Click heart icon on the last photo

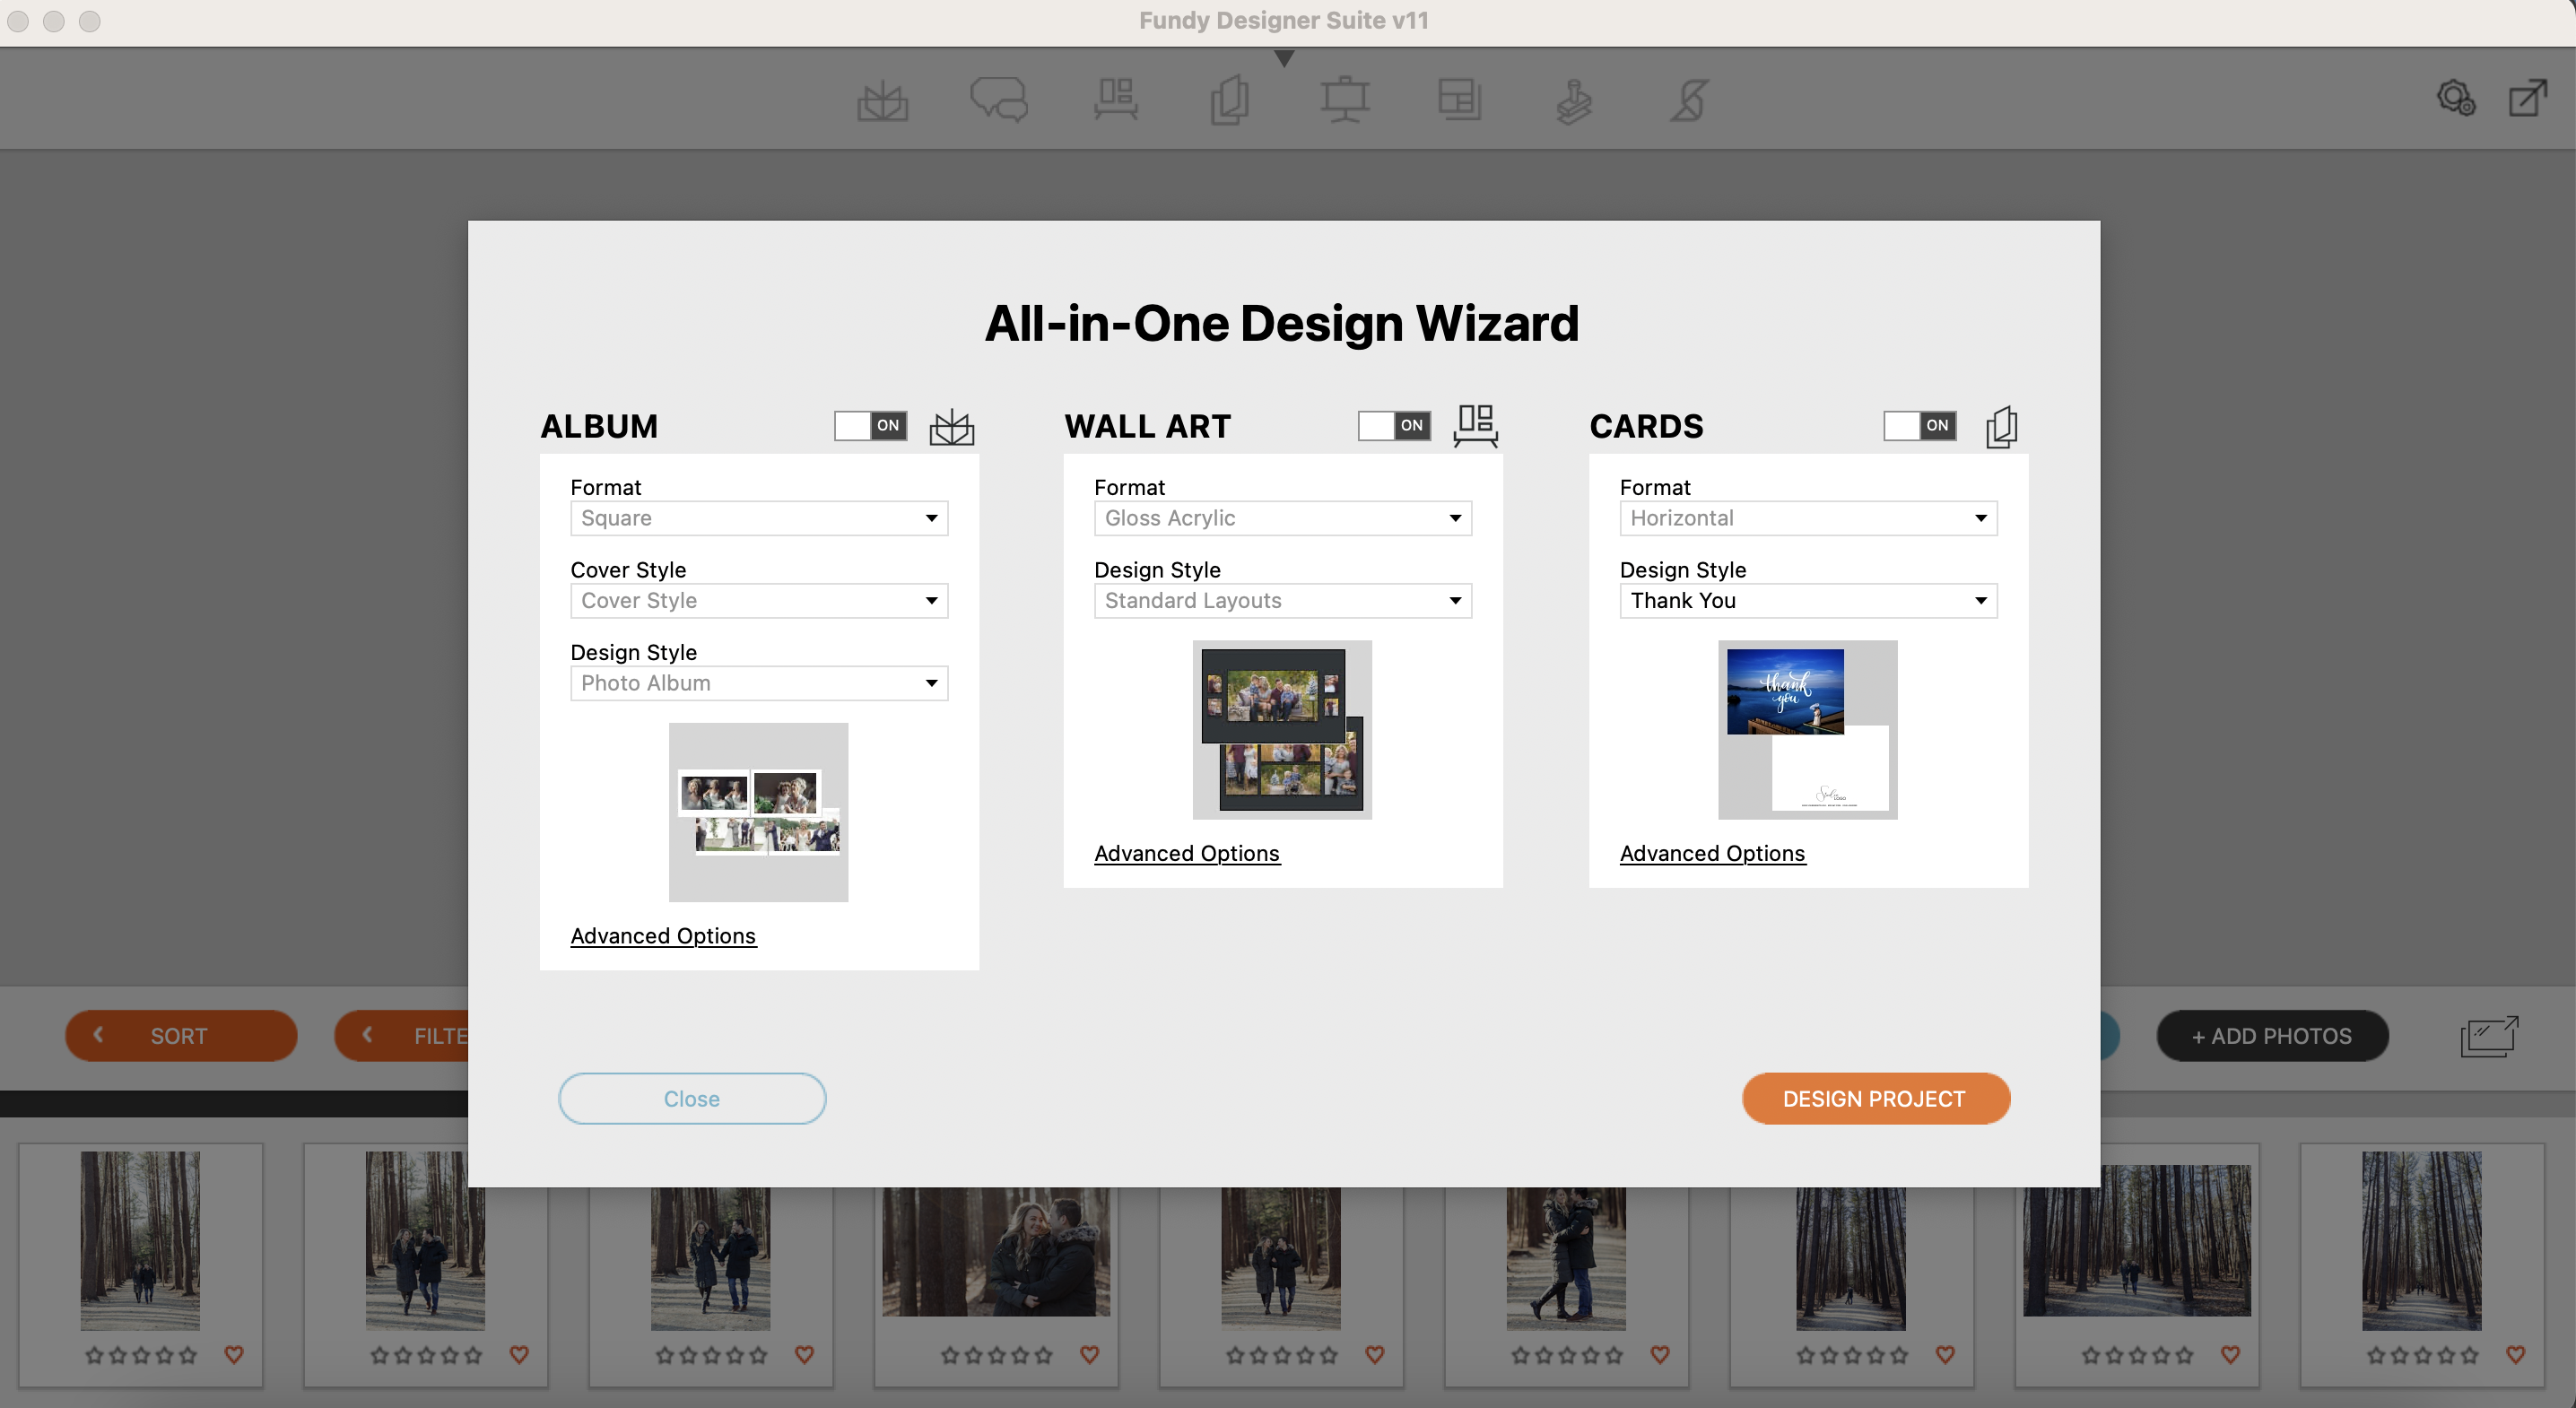[2516, 1355]
